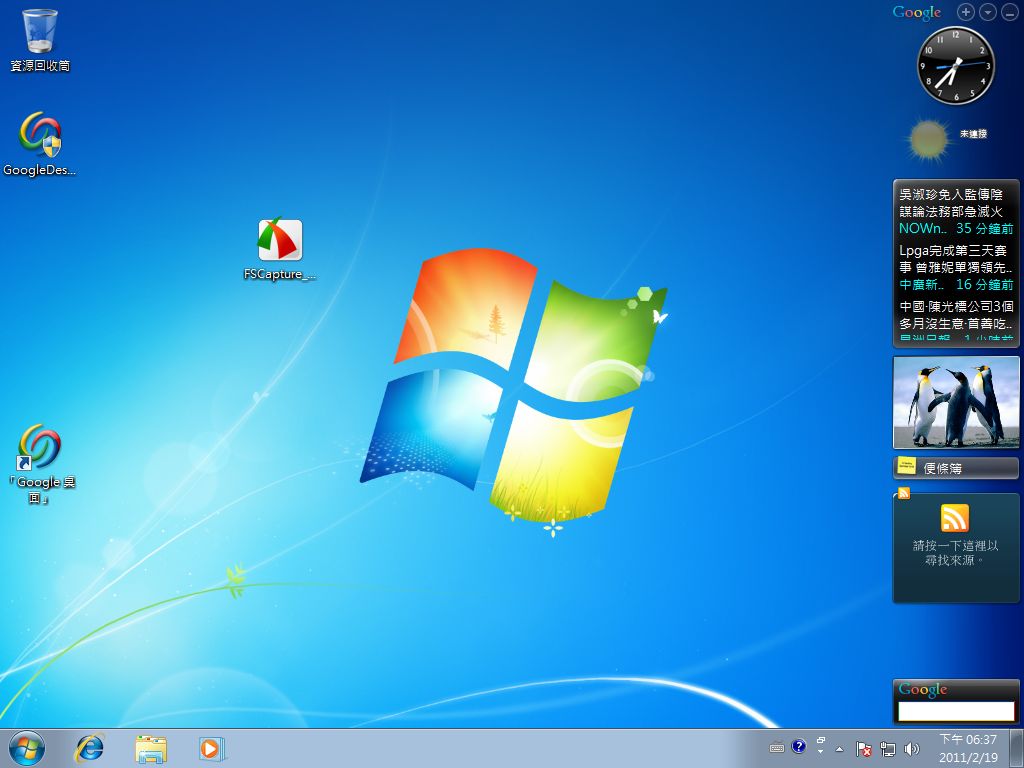Image resolution: width=1024 pixels, height=768 pixels.
Task: Launch Internet Explorer from the taskbar
Action: tap(89, 749)
